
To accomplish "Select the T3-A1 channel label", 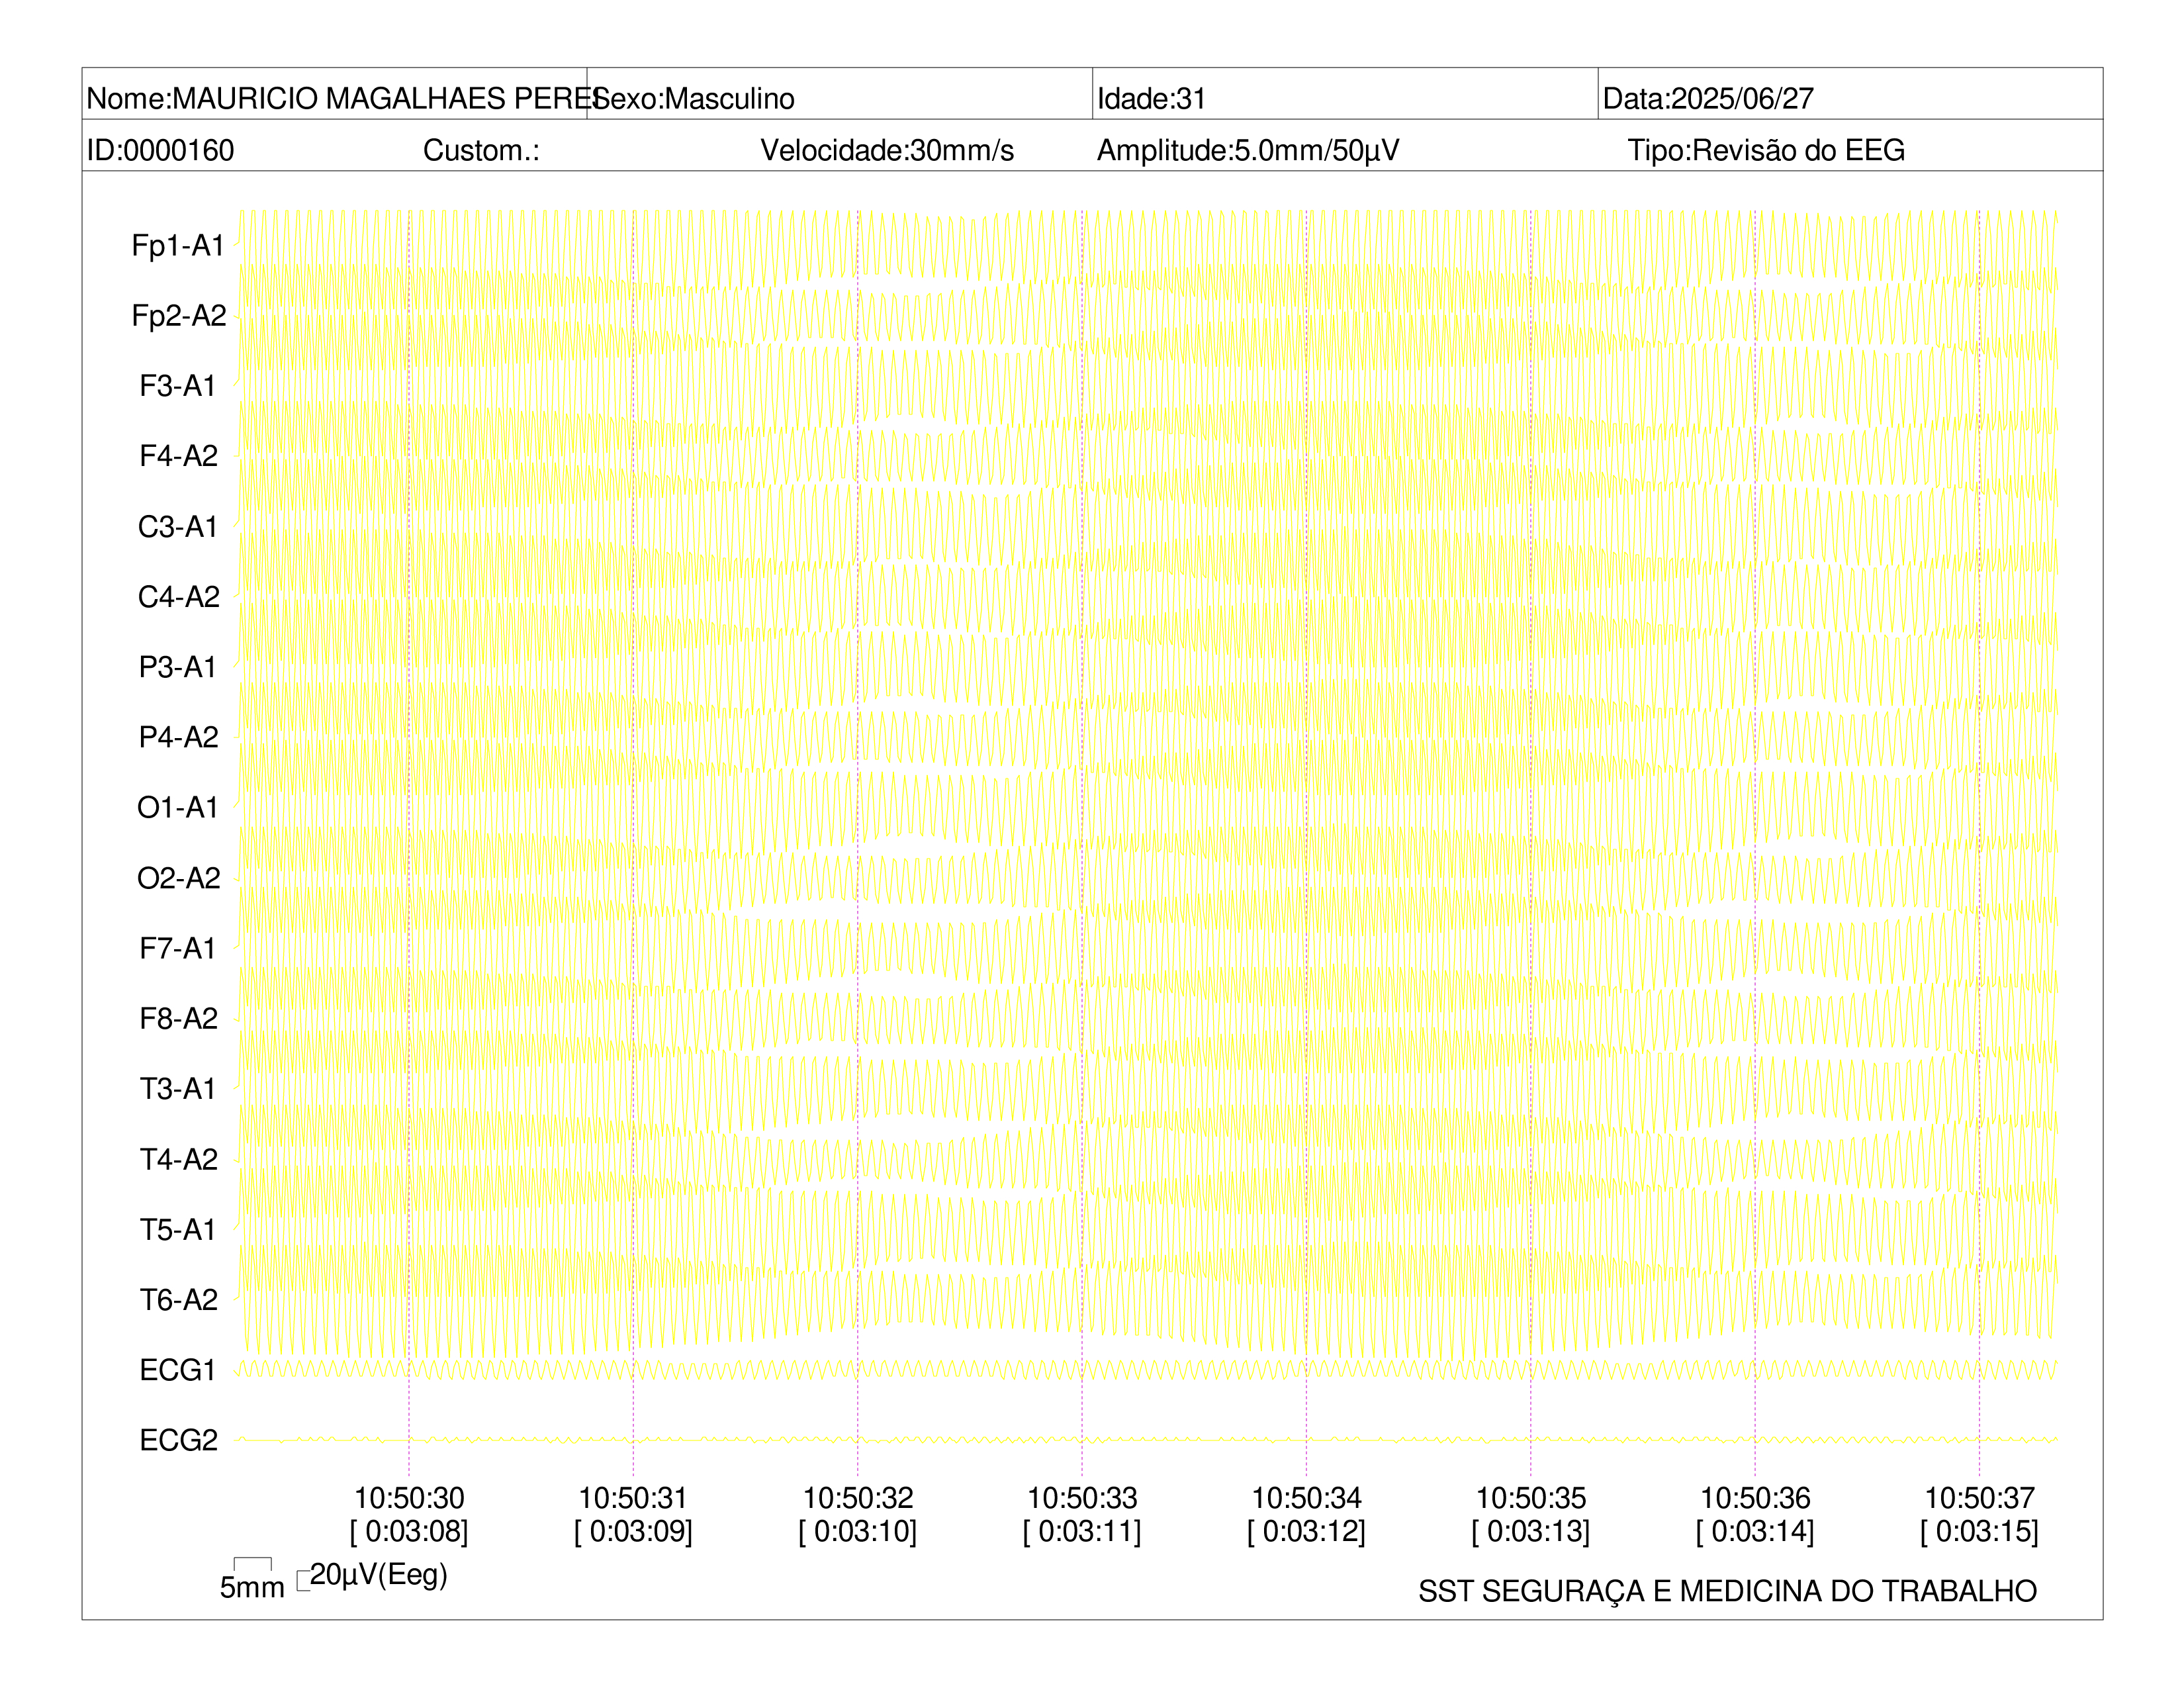I will pos(178,1089).
